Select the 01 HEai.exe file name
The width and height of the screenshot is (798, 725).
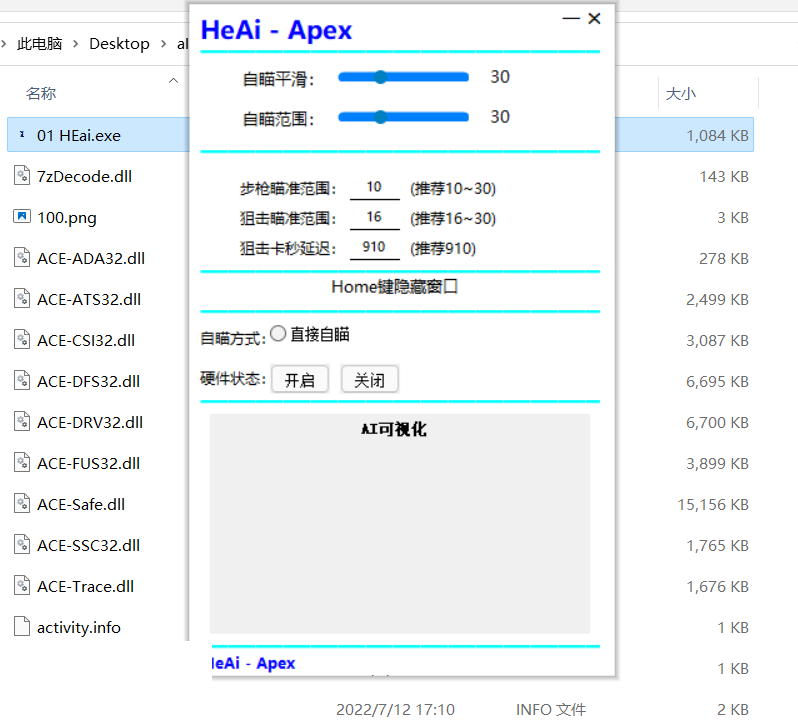point(79,136)
